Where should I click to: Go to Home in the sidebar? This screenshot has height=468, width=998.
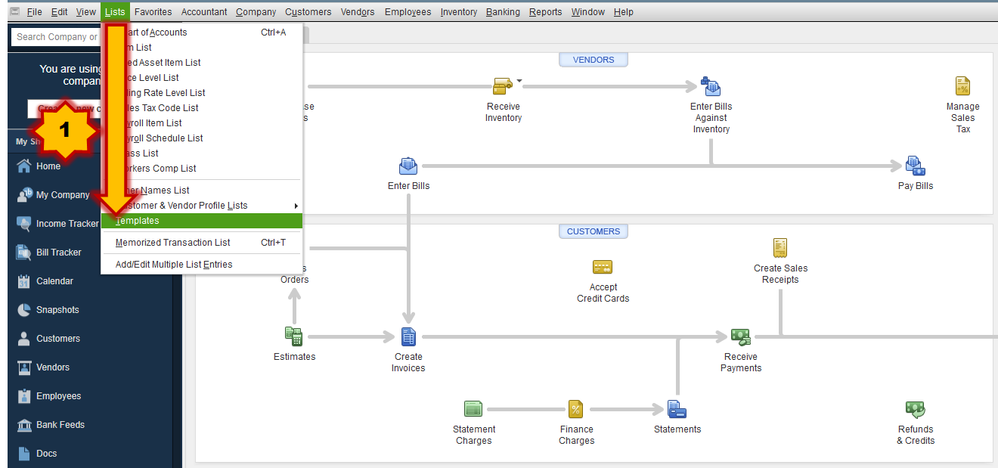click(48, 166)
